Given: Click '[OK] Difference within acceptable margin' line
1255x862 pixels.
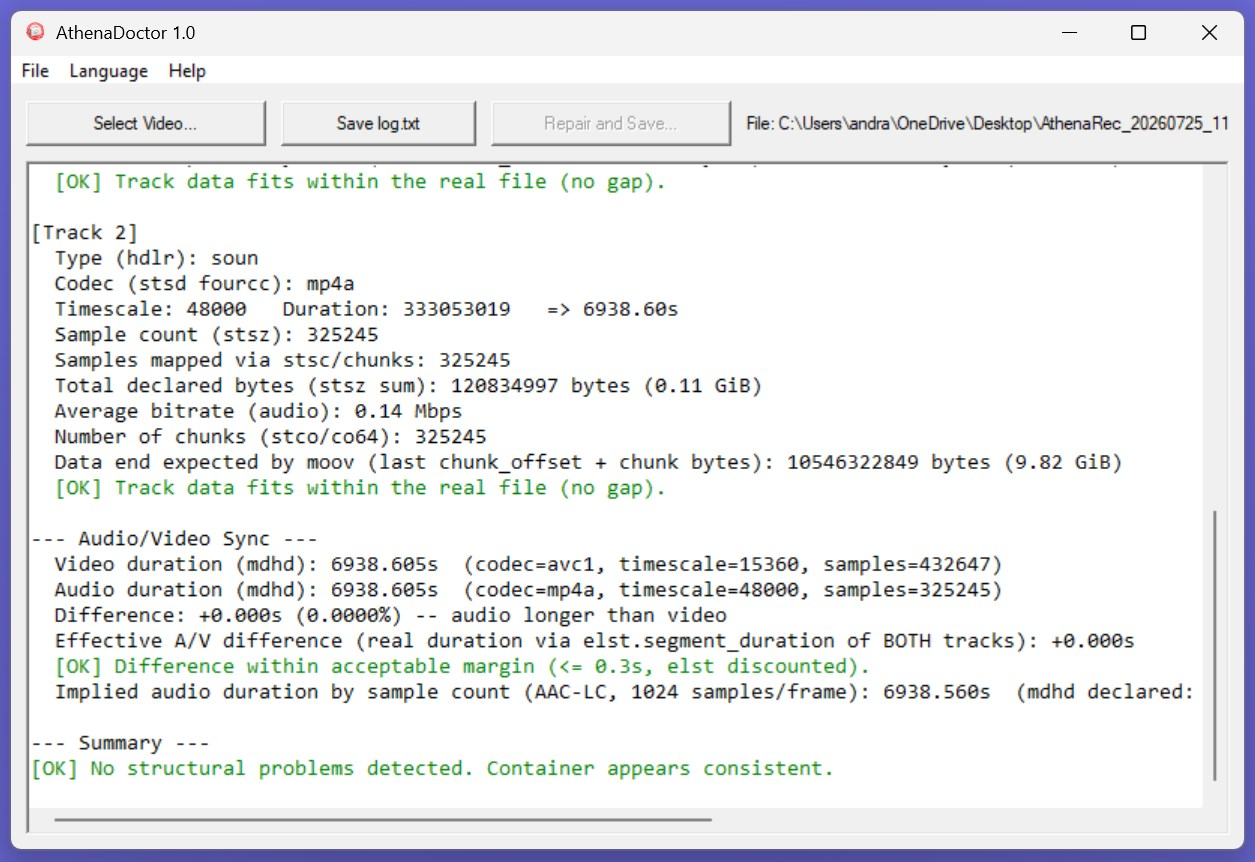Looking at the screenshot, I should 462,666.
